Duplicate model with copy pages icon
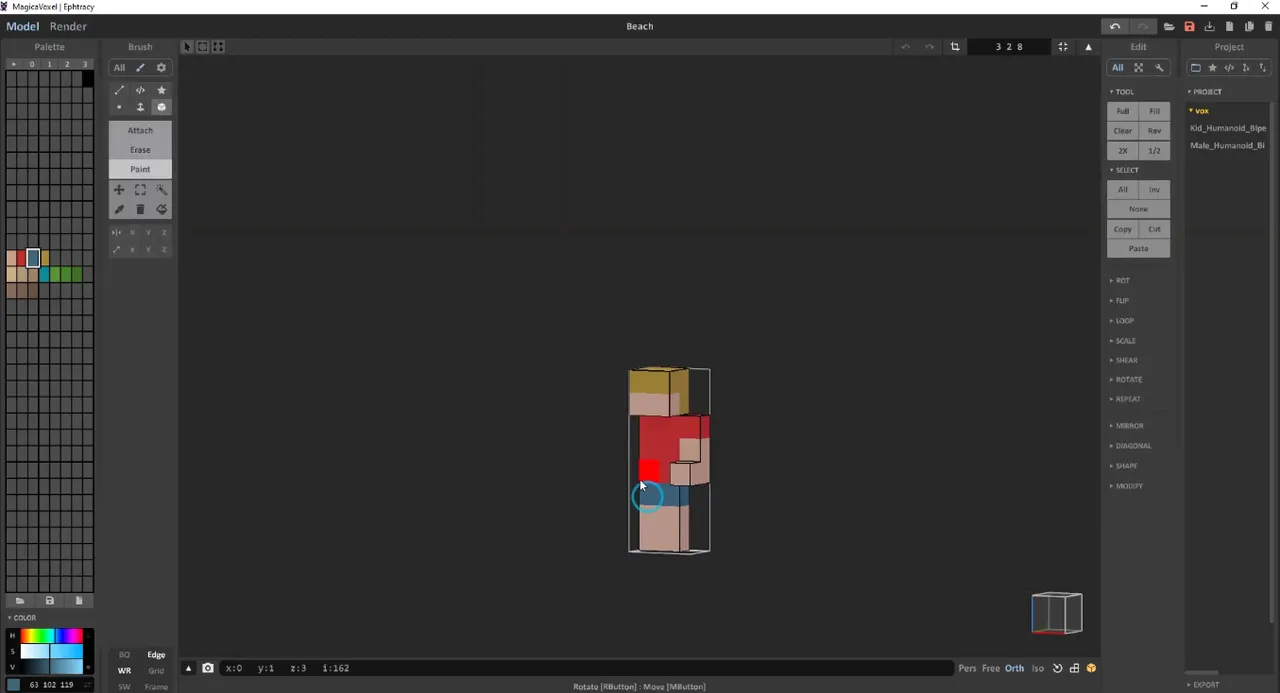The image size is (1280, 693). pos(1249,26)
